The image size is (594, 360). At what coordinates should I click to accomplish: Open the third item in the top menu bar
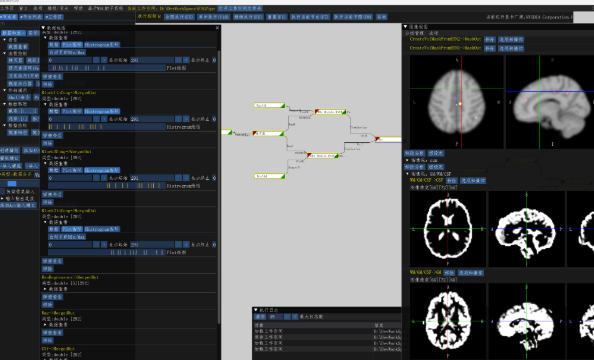click(x=38, y=8)
